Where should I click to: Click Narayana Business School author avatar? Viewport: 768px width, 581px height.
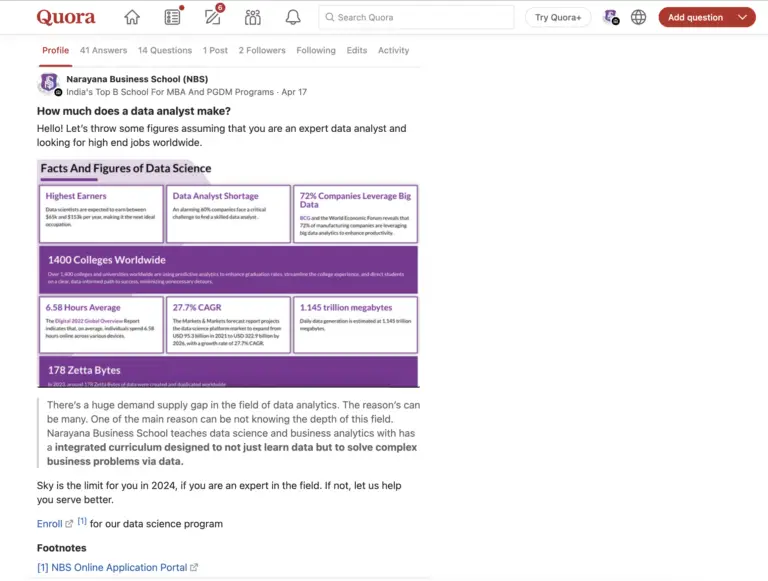coord(48,84)
